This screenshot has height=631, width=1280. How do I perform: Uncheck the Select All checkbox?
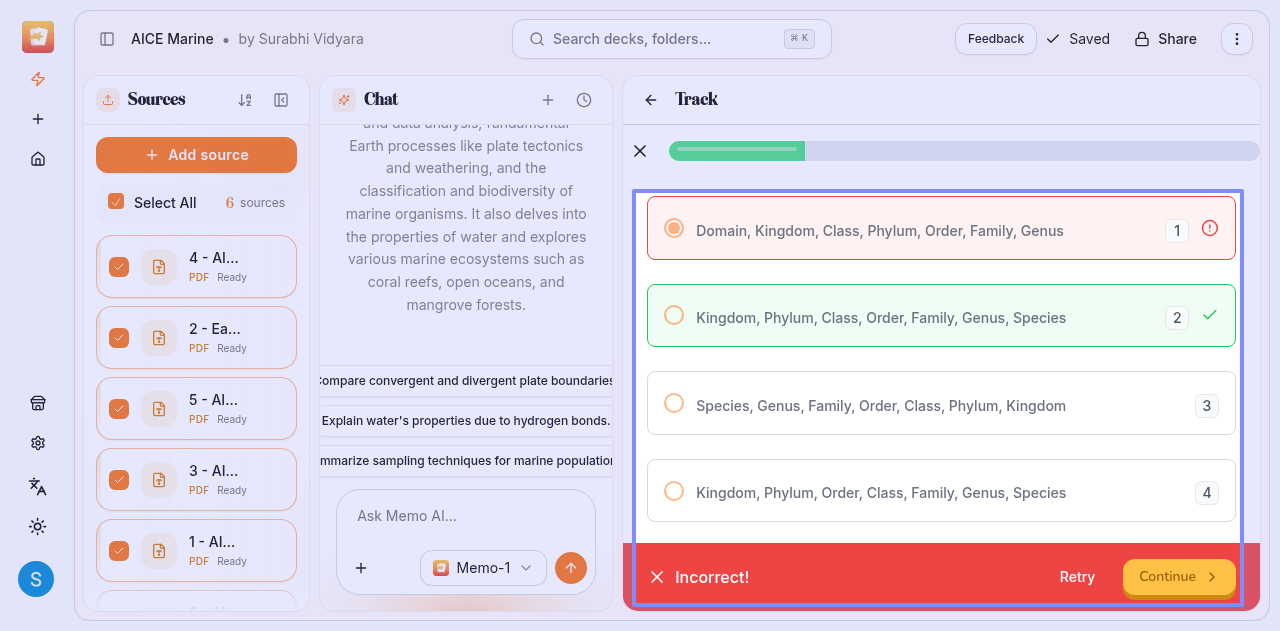116,202
